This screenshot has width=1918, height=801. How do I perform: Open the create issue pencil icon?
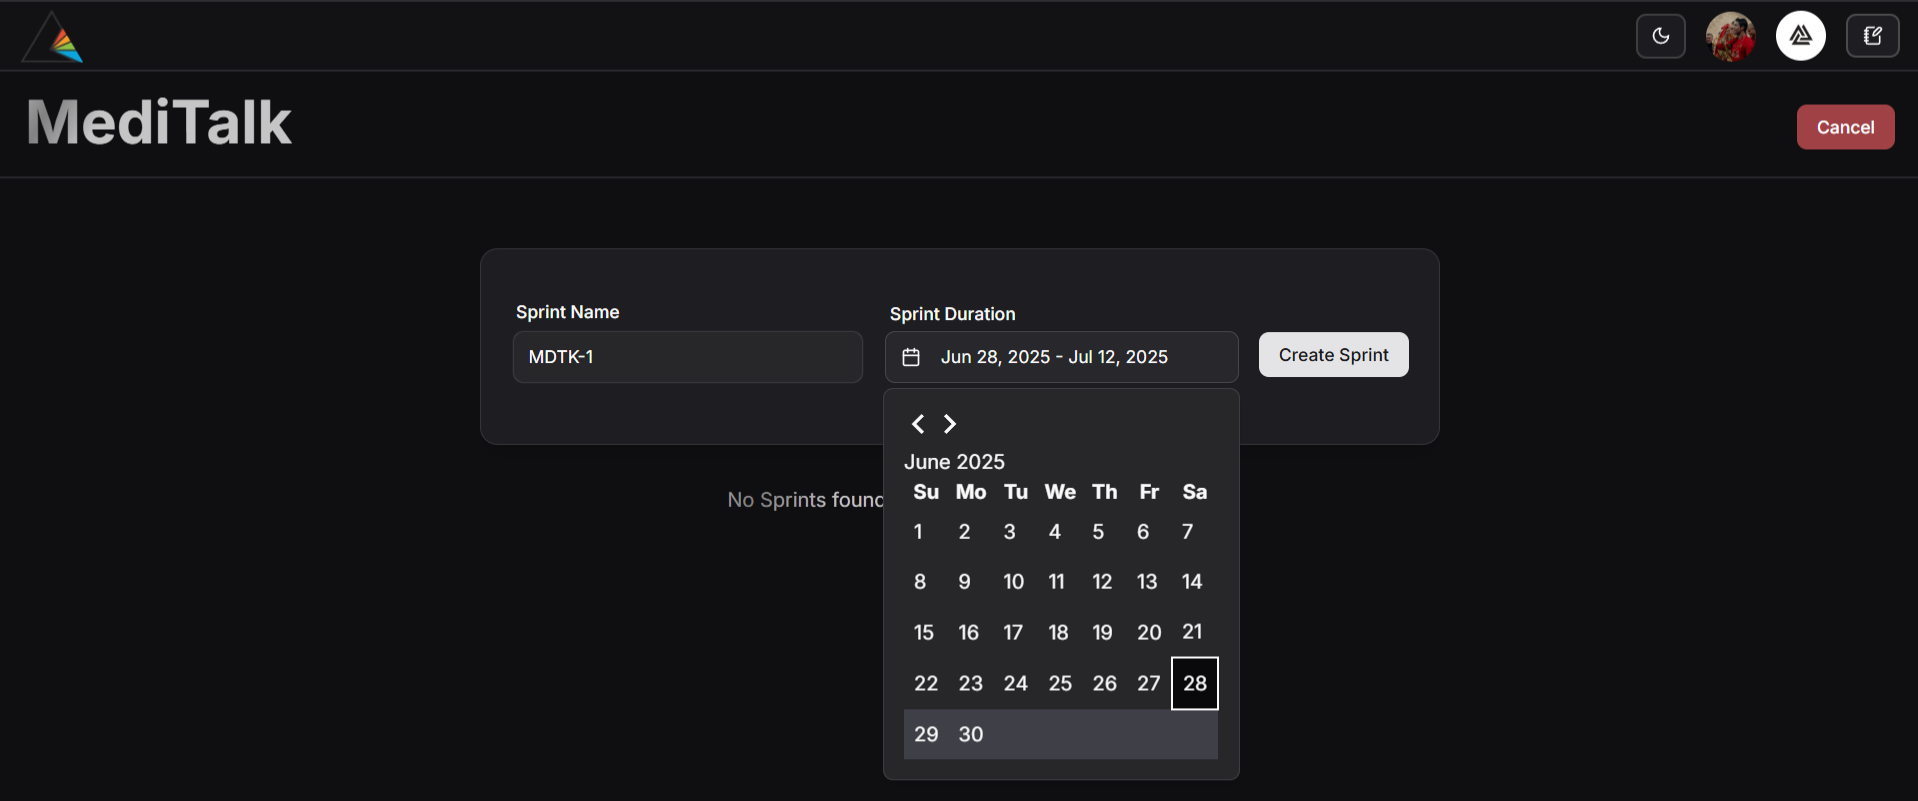[x=1872, y=36]
